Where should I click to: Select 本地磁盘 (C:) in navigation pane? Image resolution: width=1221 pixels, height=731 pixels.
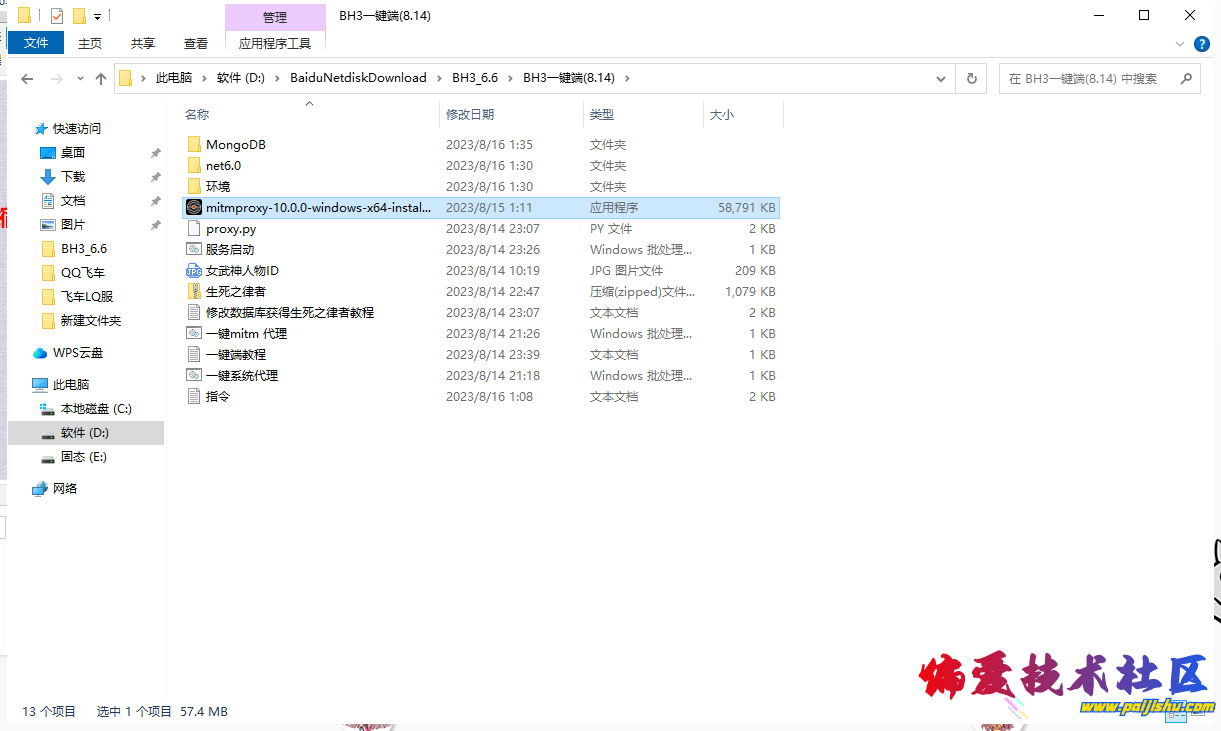pos(96,409)
